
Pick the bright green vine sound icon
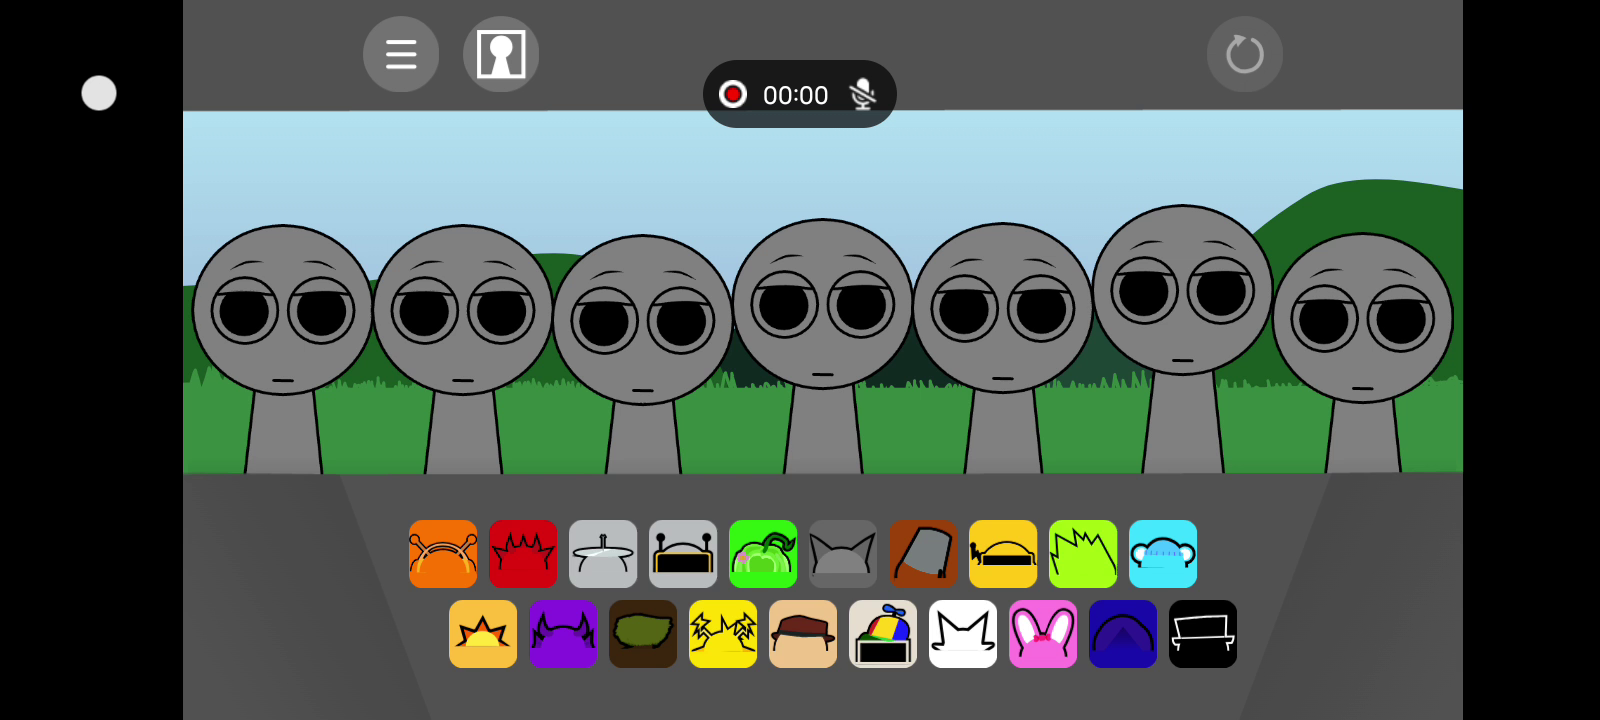pyautogui.click(x=763, y=554)
